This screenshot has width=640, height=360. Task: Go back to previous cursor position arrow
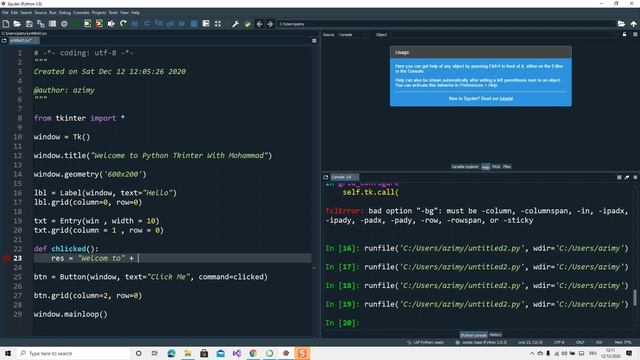[259, 24]
